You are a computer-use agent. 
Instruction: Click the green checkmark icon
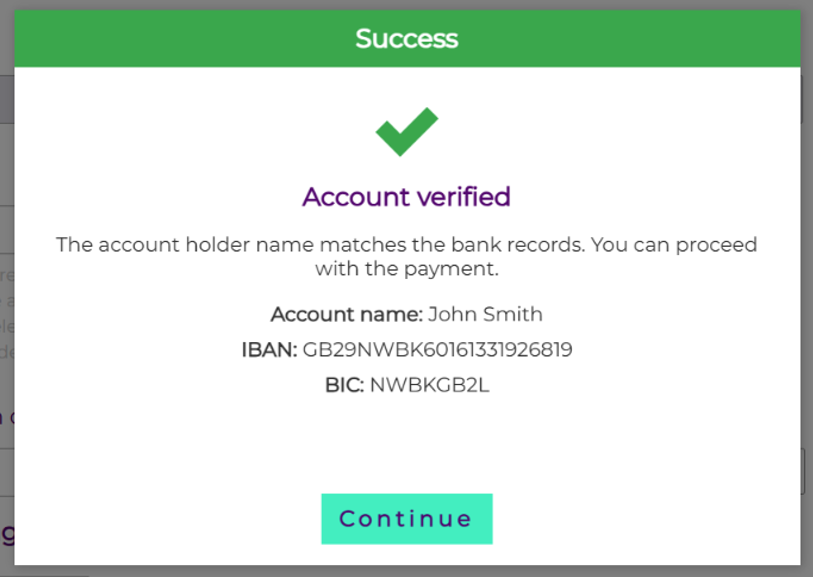(x=406, y=132)
